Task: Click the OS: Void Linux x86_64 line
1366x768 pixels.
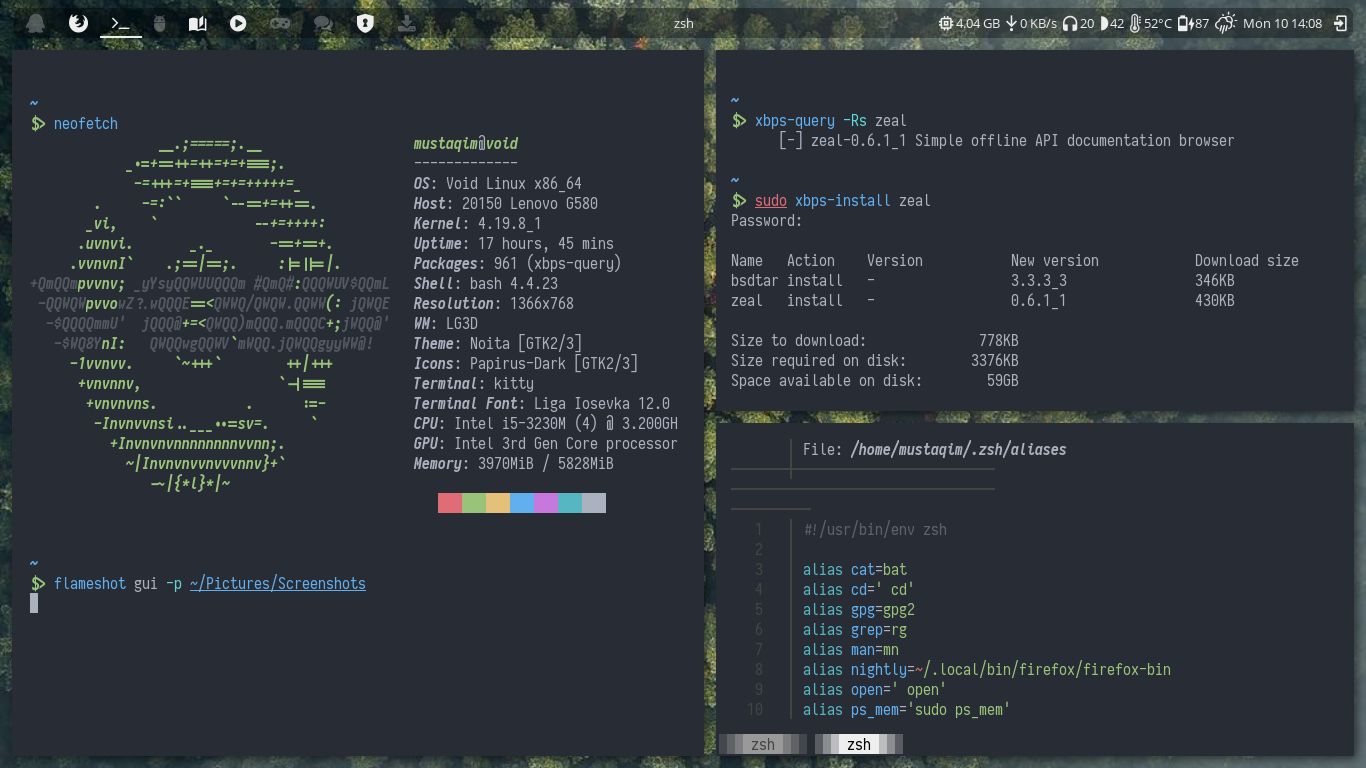Action: (498, 184)
